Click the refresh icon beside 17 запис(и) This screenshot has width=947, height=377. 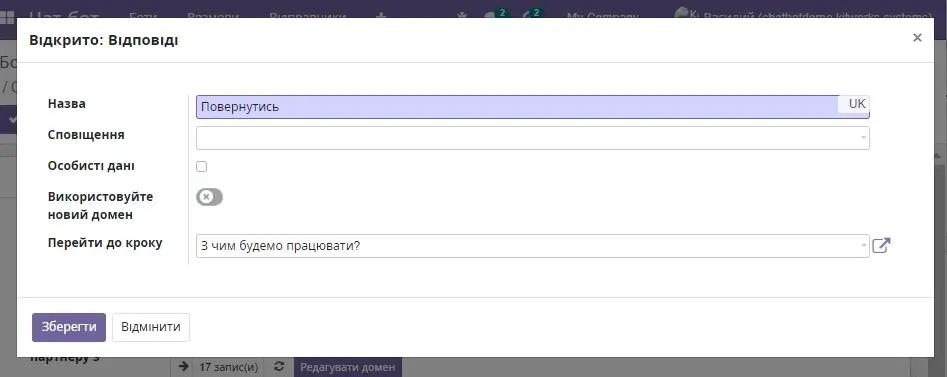pyautogui.click(x=279, y=367)
